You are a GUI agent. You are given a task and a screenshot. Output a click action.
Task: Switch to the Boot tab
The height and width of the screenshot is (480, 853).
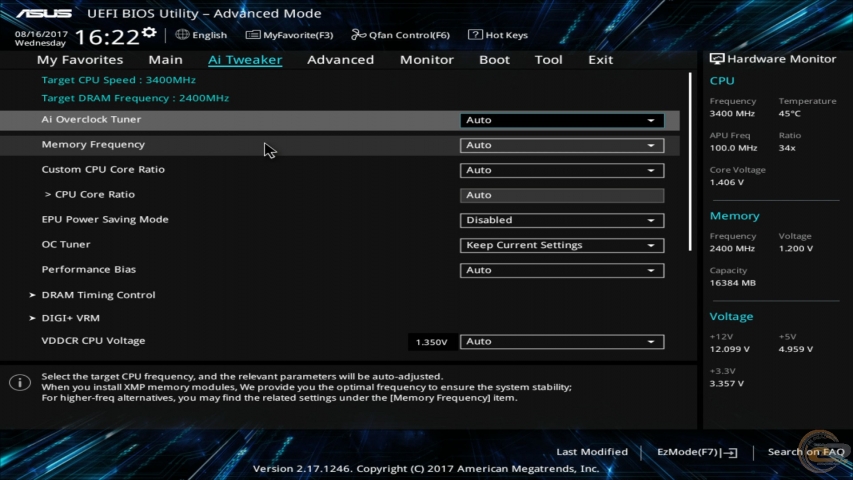coord(494,60)
